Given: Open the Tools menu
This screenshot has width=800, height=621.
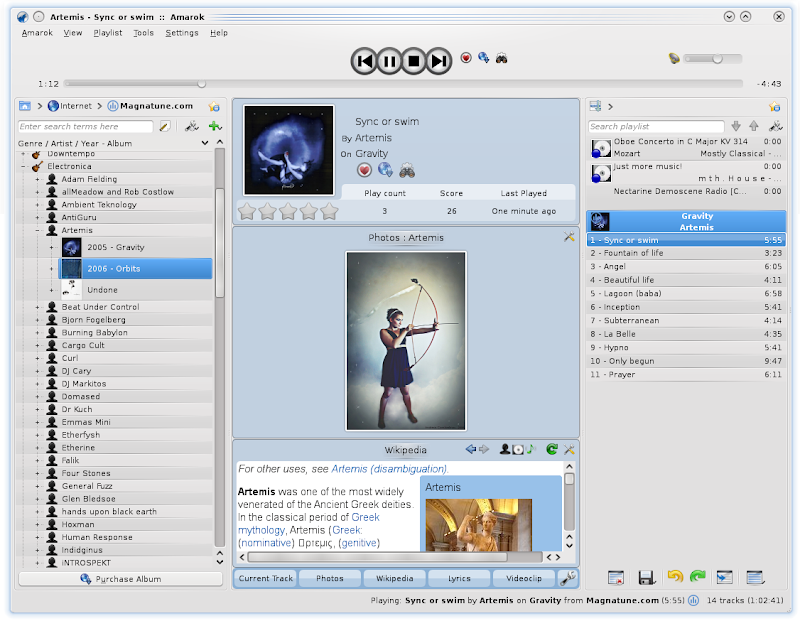Looking at the screenshot, I should point(143,33).
